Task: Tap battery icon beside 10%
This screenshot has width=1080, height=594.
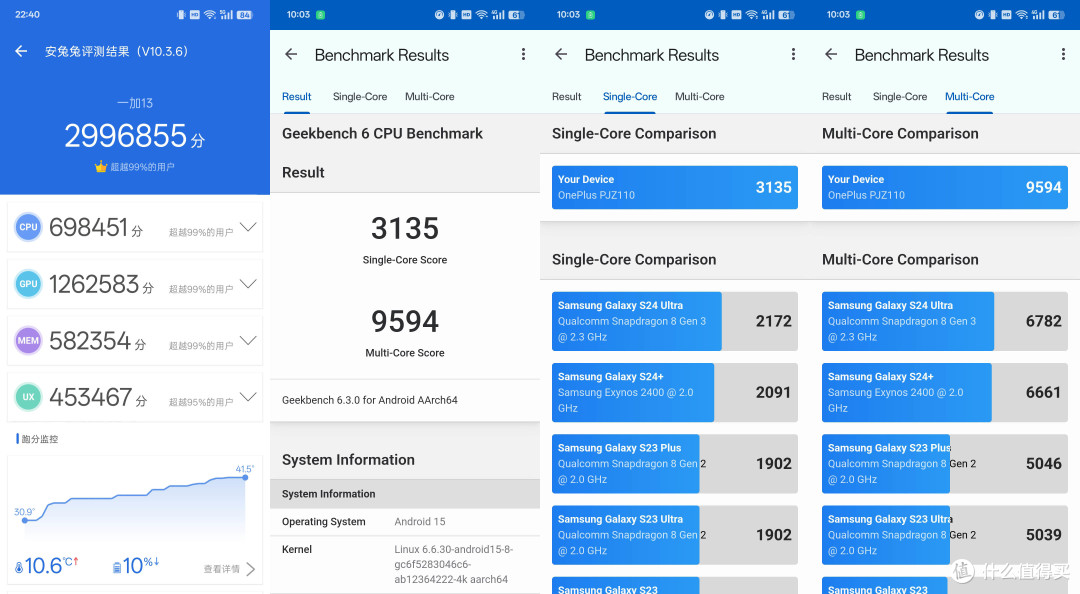Action: click(x=117, y=568)
